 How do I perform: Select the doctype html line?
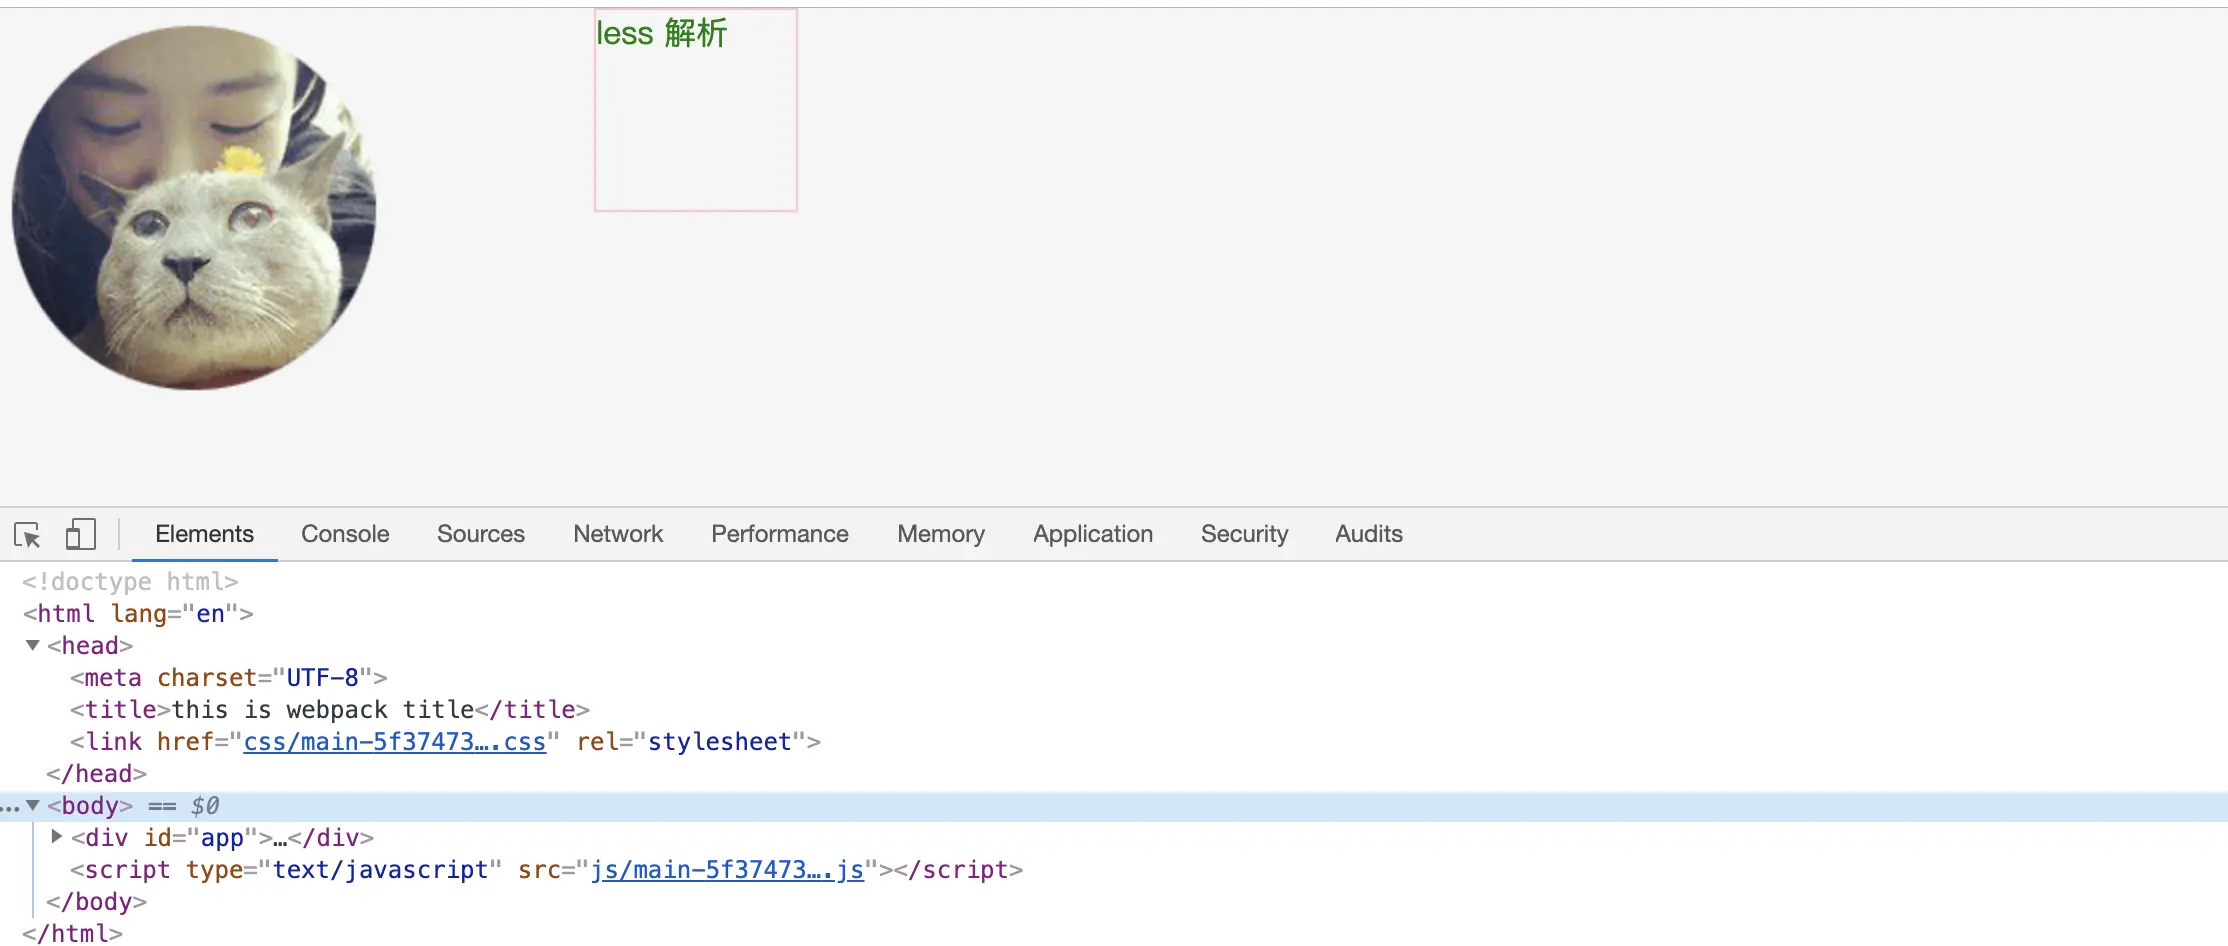[130, 582]
